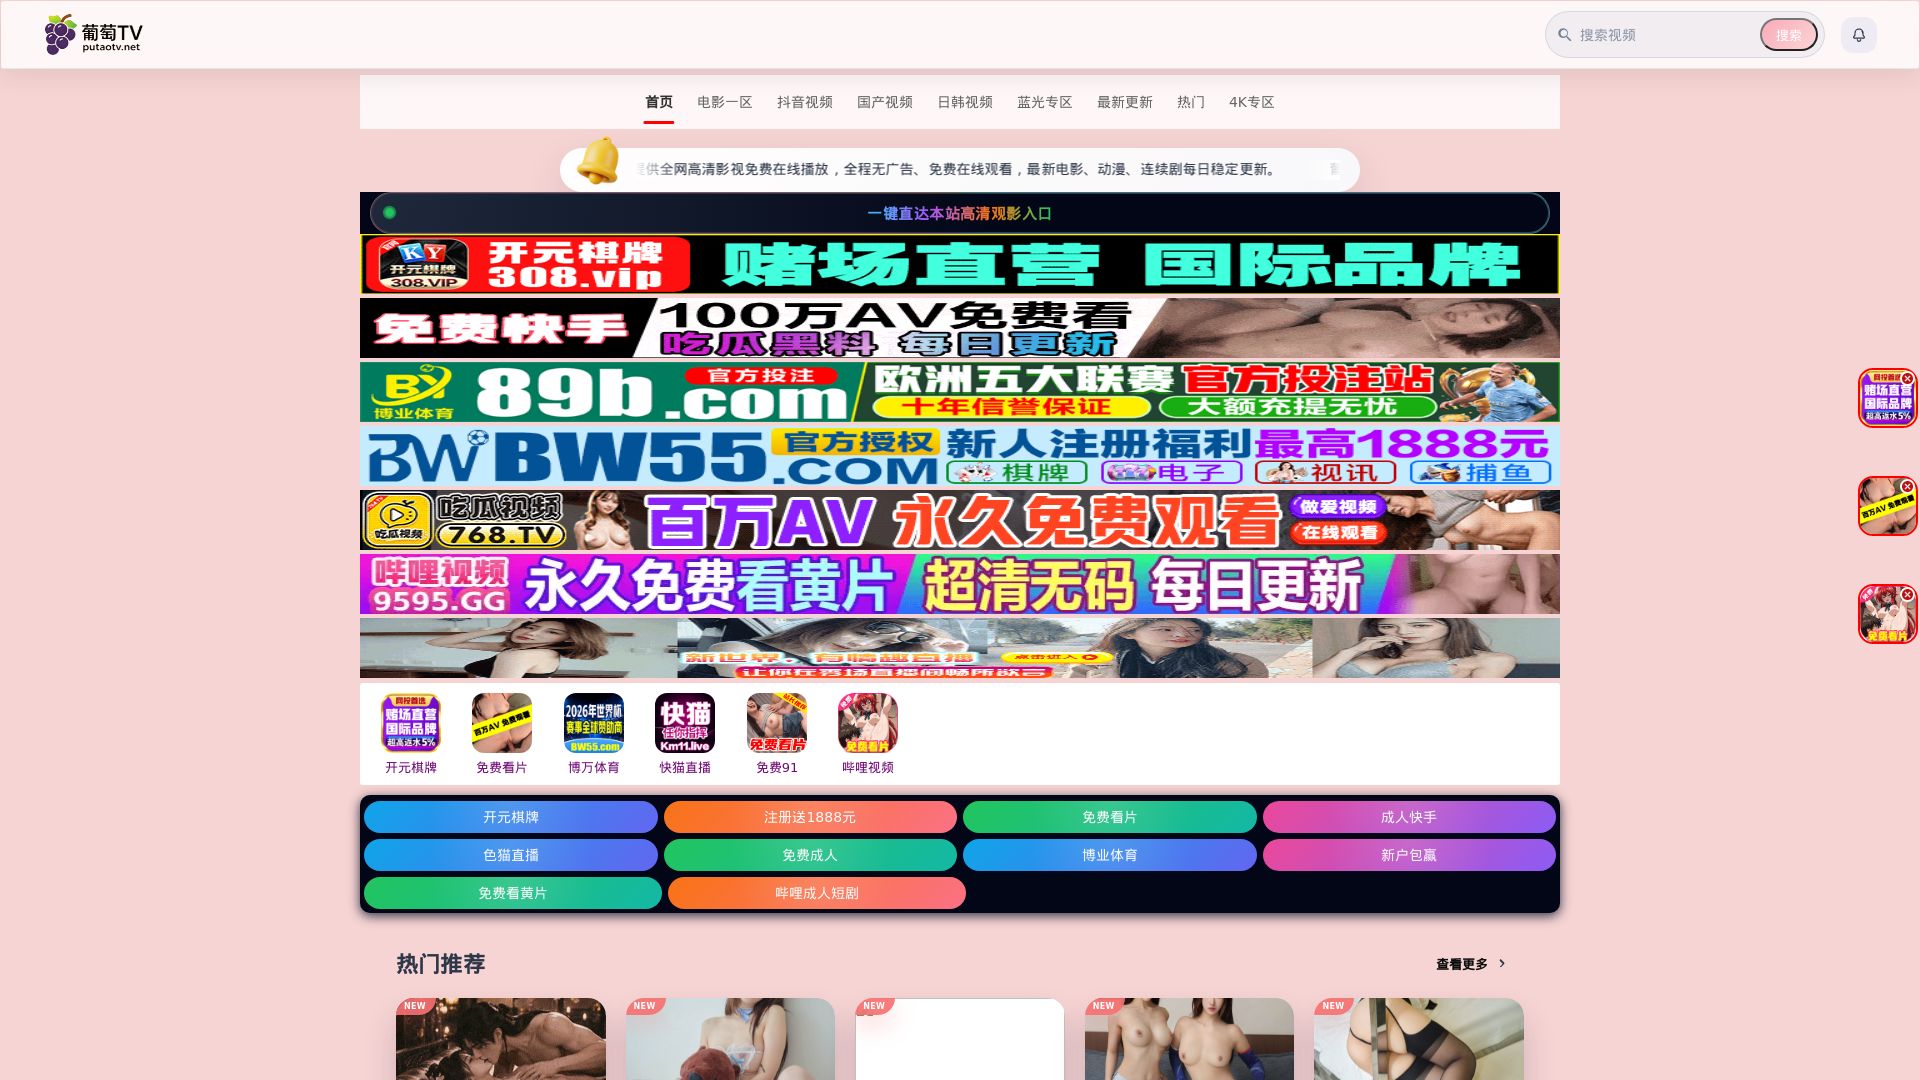Click the 注册送1888元 pill button
The width and height of the screenshot is (1920, 1080).
(810, 817)
